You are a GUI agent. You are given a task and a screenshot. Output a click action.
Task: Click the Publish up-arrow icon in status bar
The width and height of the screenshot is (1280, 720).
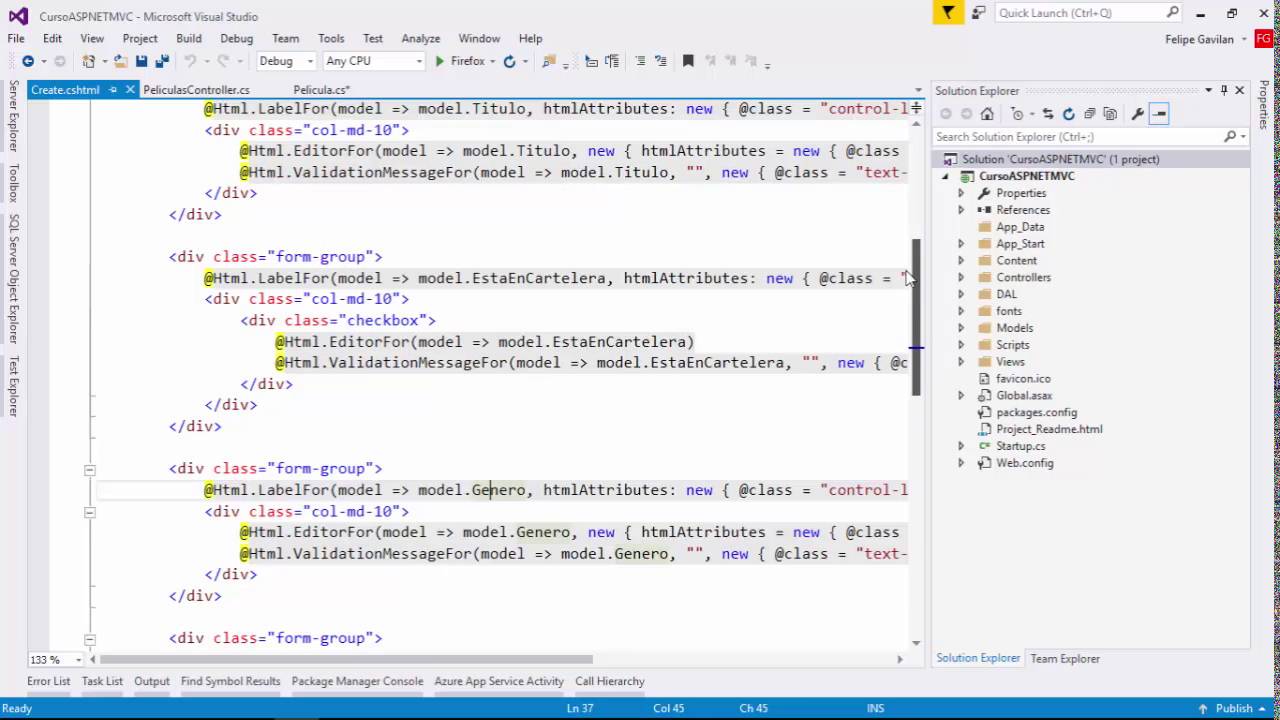pos(1203,709)
